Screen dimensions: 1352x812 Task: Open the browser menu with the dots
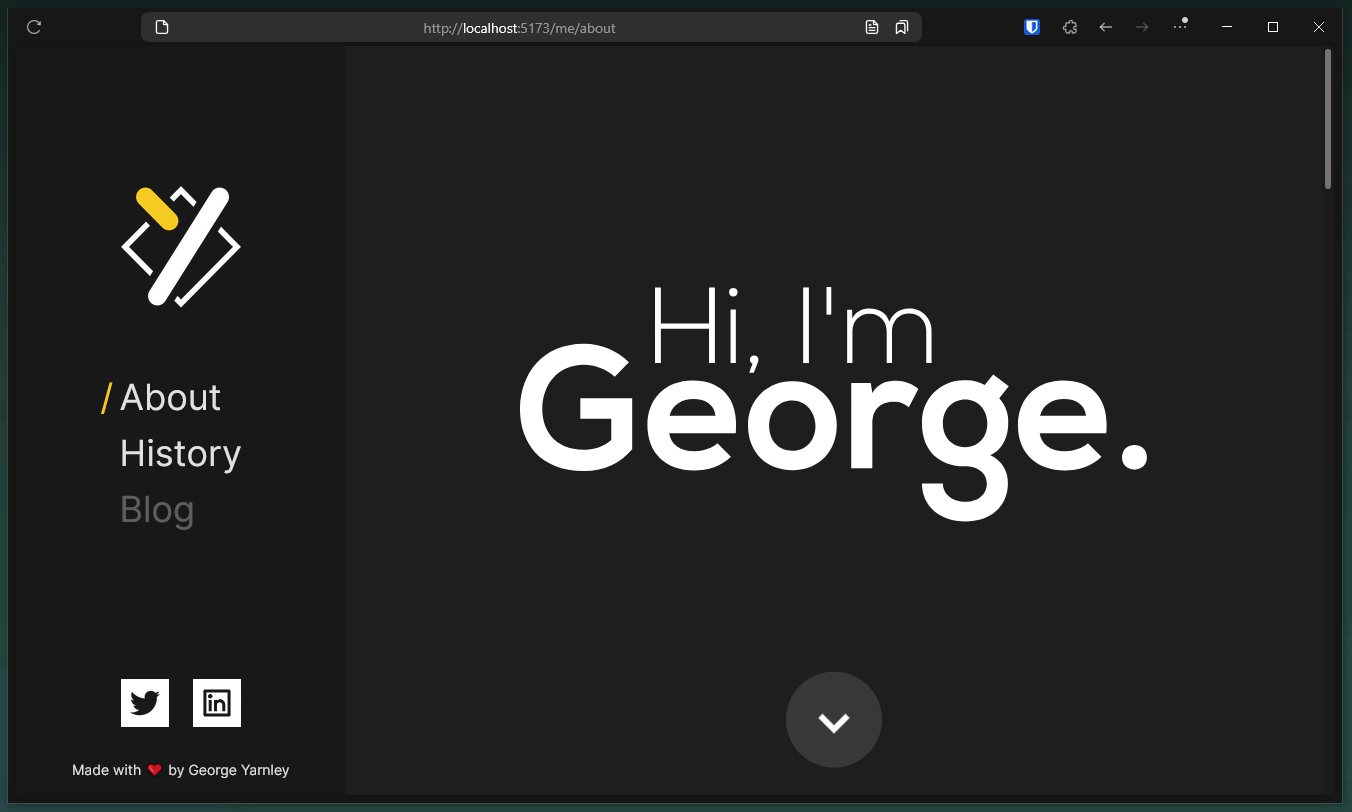(1179, 27)
